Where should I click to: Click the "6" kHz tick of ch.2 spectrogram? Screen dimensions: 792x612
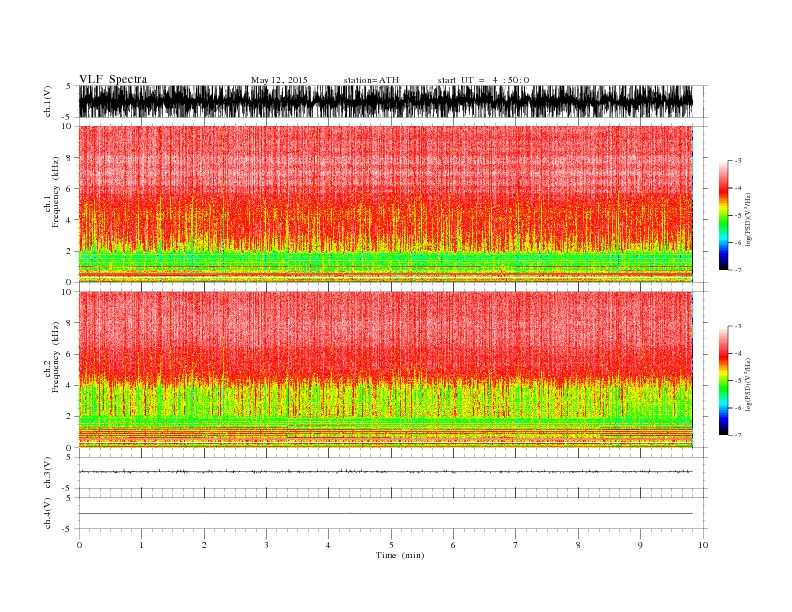point(70,354)
